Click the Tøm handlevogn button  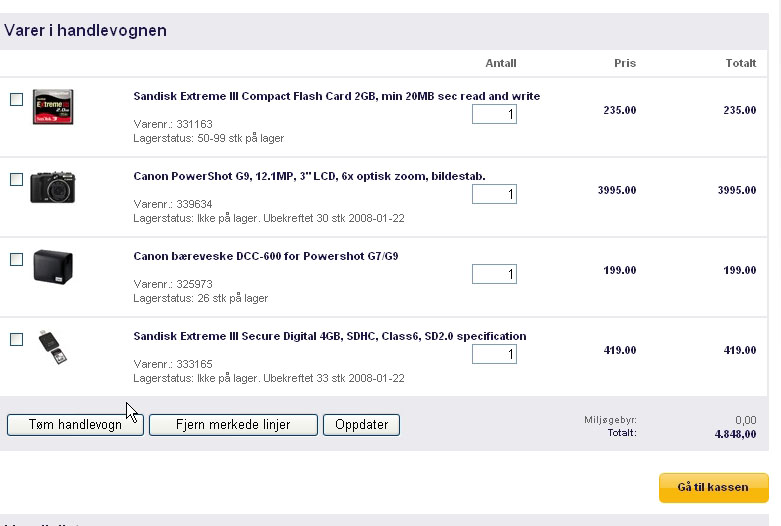pyautogui.click(x=75, y=425)
